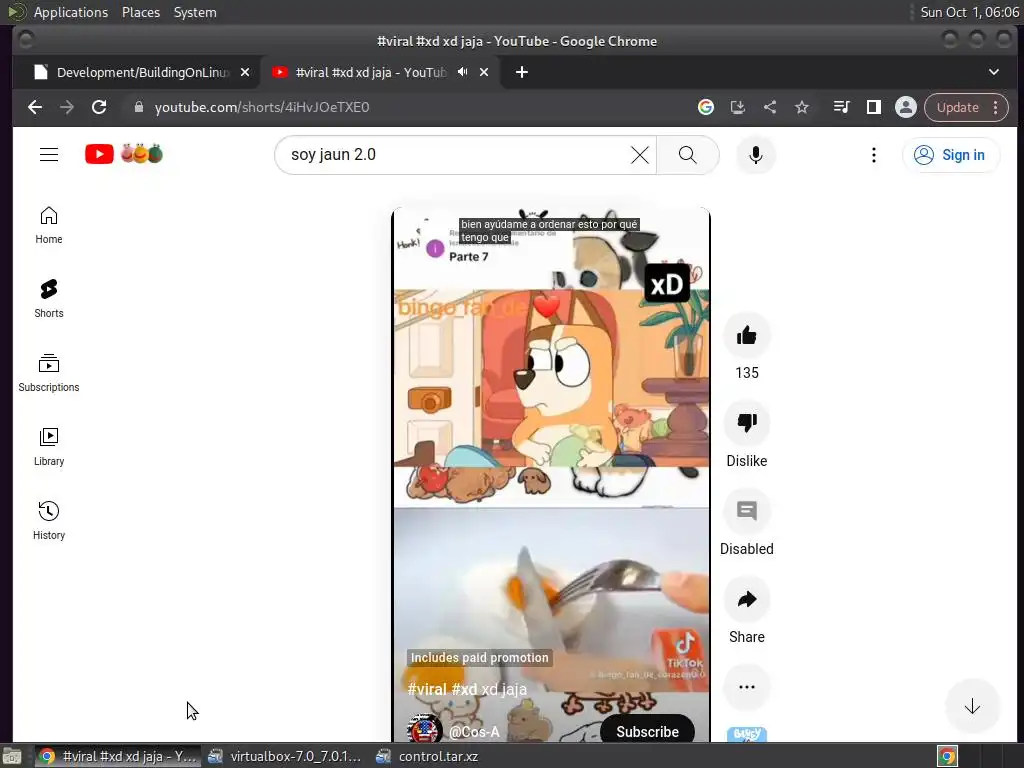Viewport: 1024px width, 768px height.
Task: Close the Development/BuildingOnLinux tab
Action: (245, 72)
